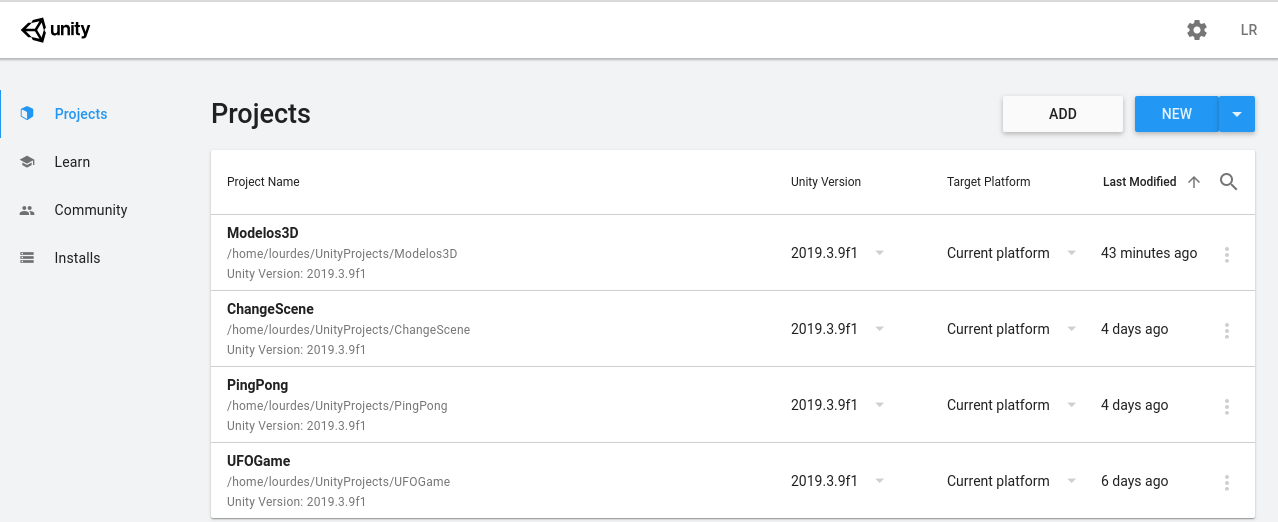This screenshot has width=1278, height=522.
Task: Click the path /home/lourdes/UnityProjects/ChangeScene
Action: click(348, 330)
